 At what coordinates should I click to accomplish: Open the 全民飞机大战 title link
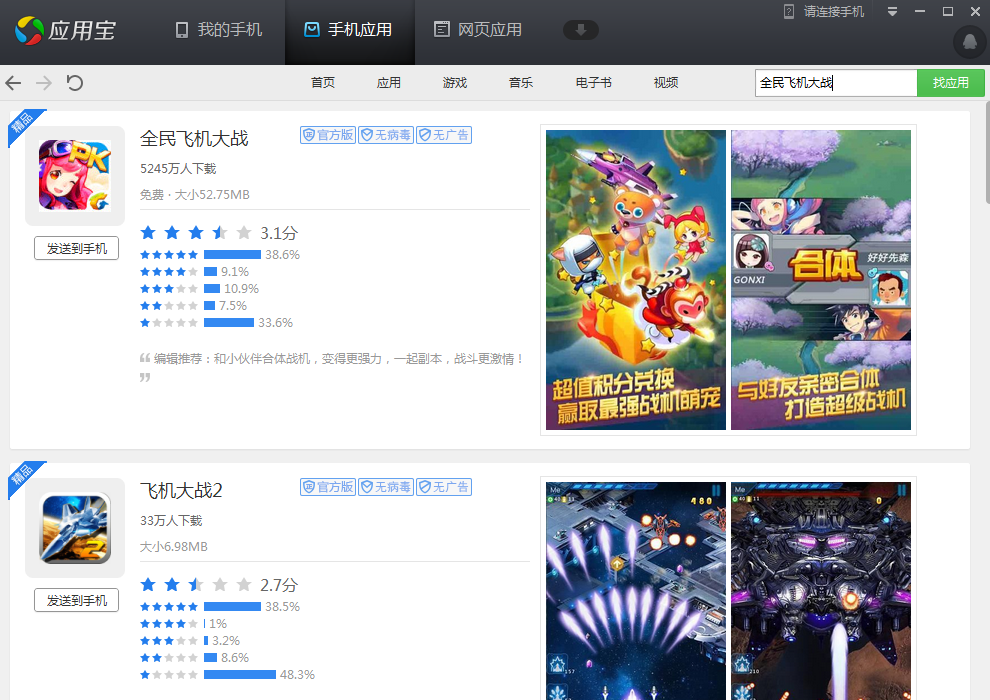point(194,139)
